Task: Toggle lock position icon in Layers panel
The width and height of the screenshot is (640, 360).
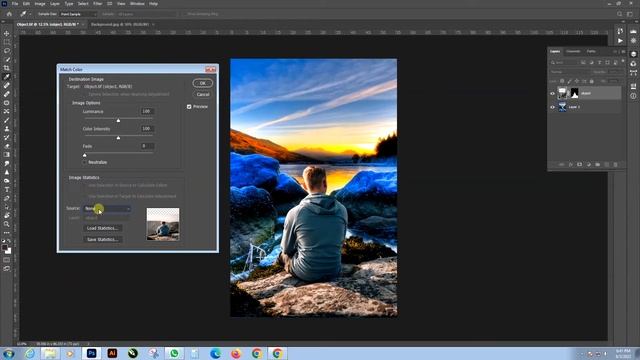Action: click(x=577, y=81)
